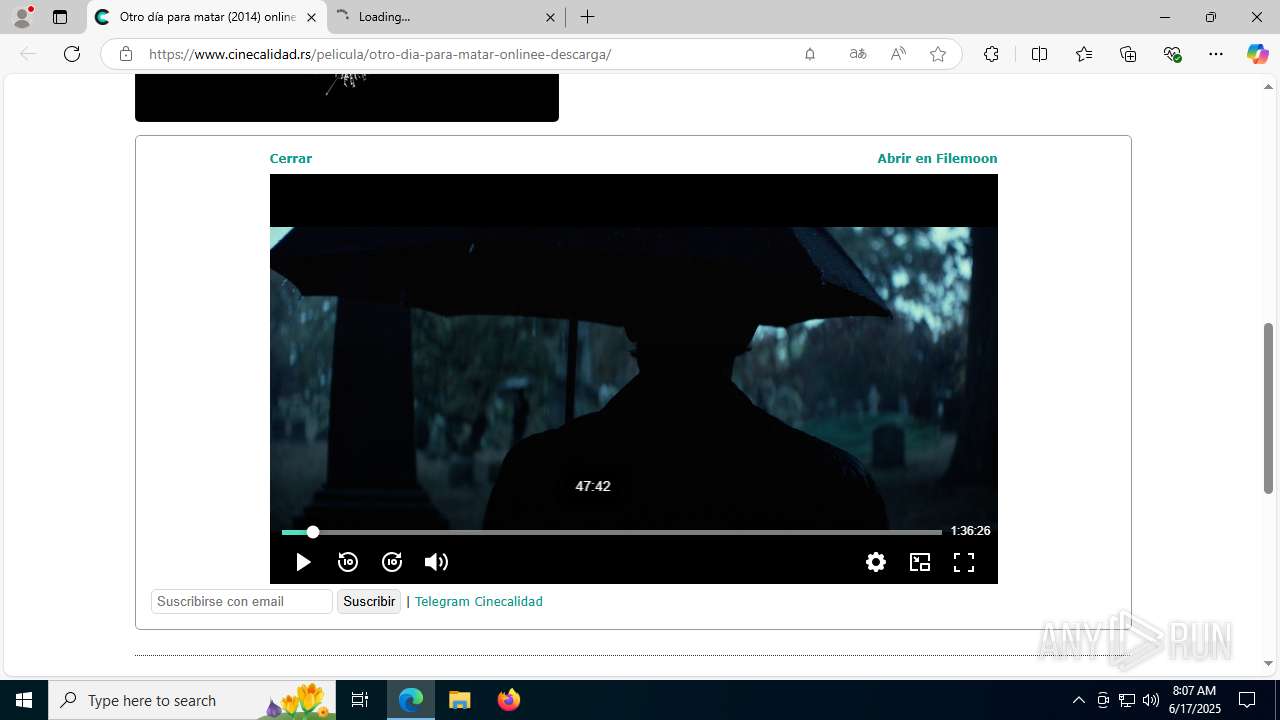Focus the Suscribirse con email field
This screenshot has width=1280, height=720.
(242, 601)
